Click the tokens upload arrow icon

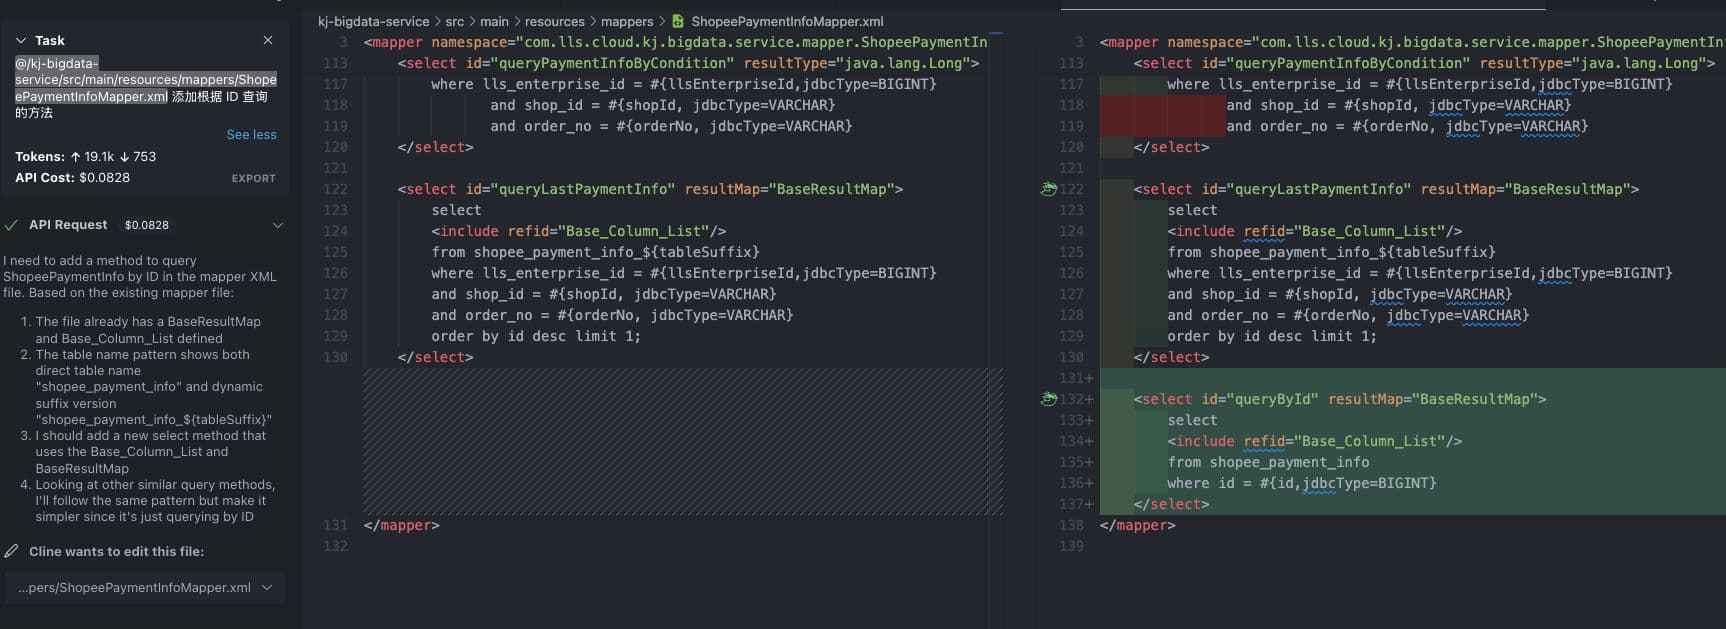(x=75, y=157)
